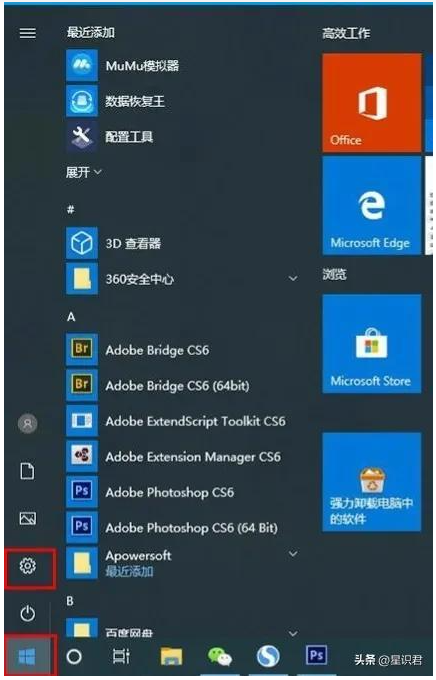436x680 pixels.
Task: Click the # section header
Action: point(71,210)
